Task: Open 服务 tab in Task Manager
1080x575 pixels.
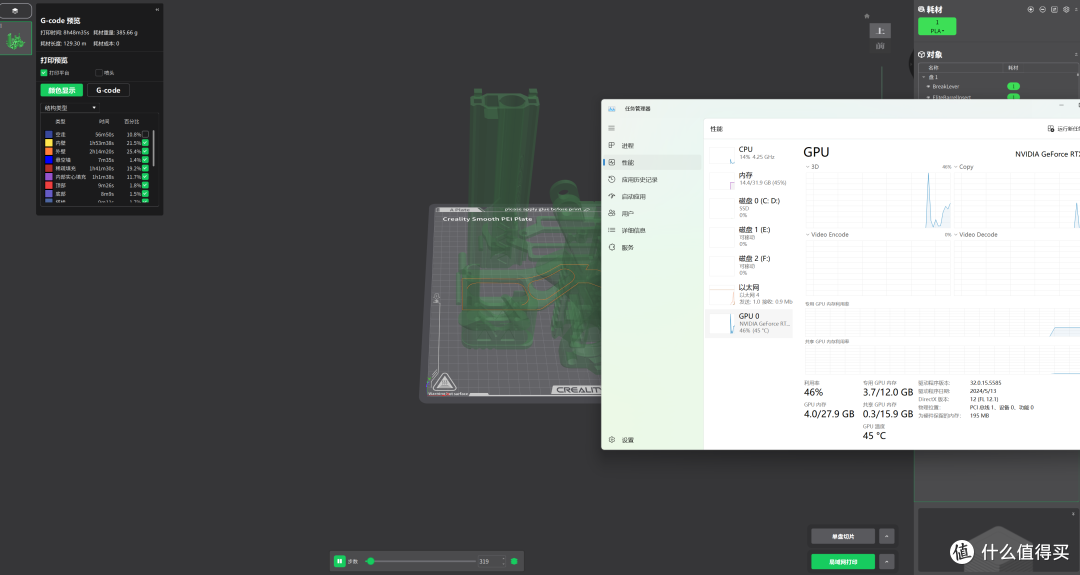Action: point(652,247)
